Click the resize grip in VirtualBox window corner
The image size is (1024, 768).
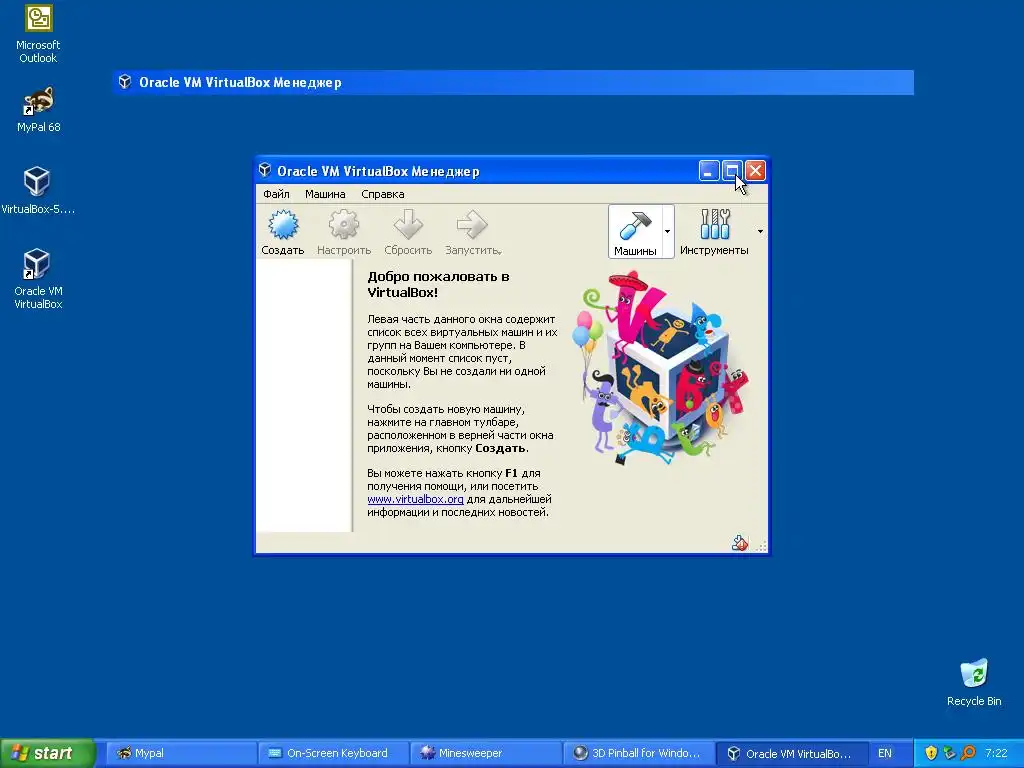pos(761,546)
